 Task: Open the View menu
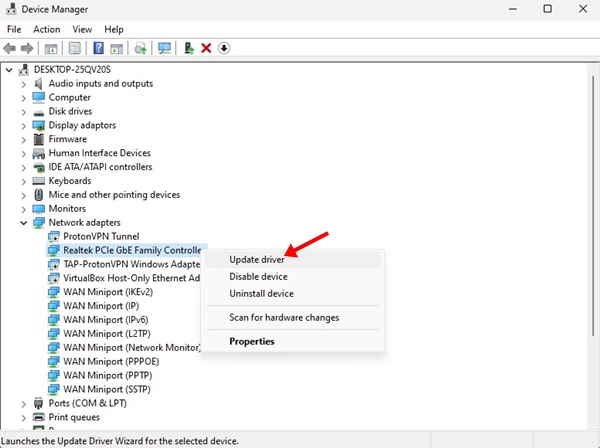click(x=82, y=29)
